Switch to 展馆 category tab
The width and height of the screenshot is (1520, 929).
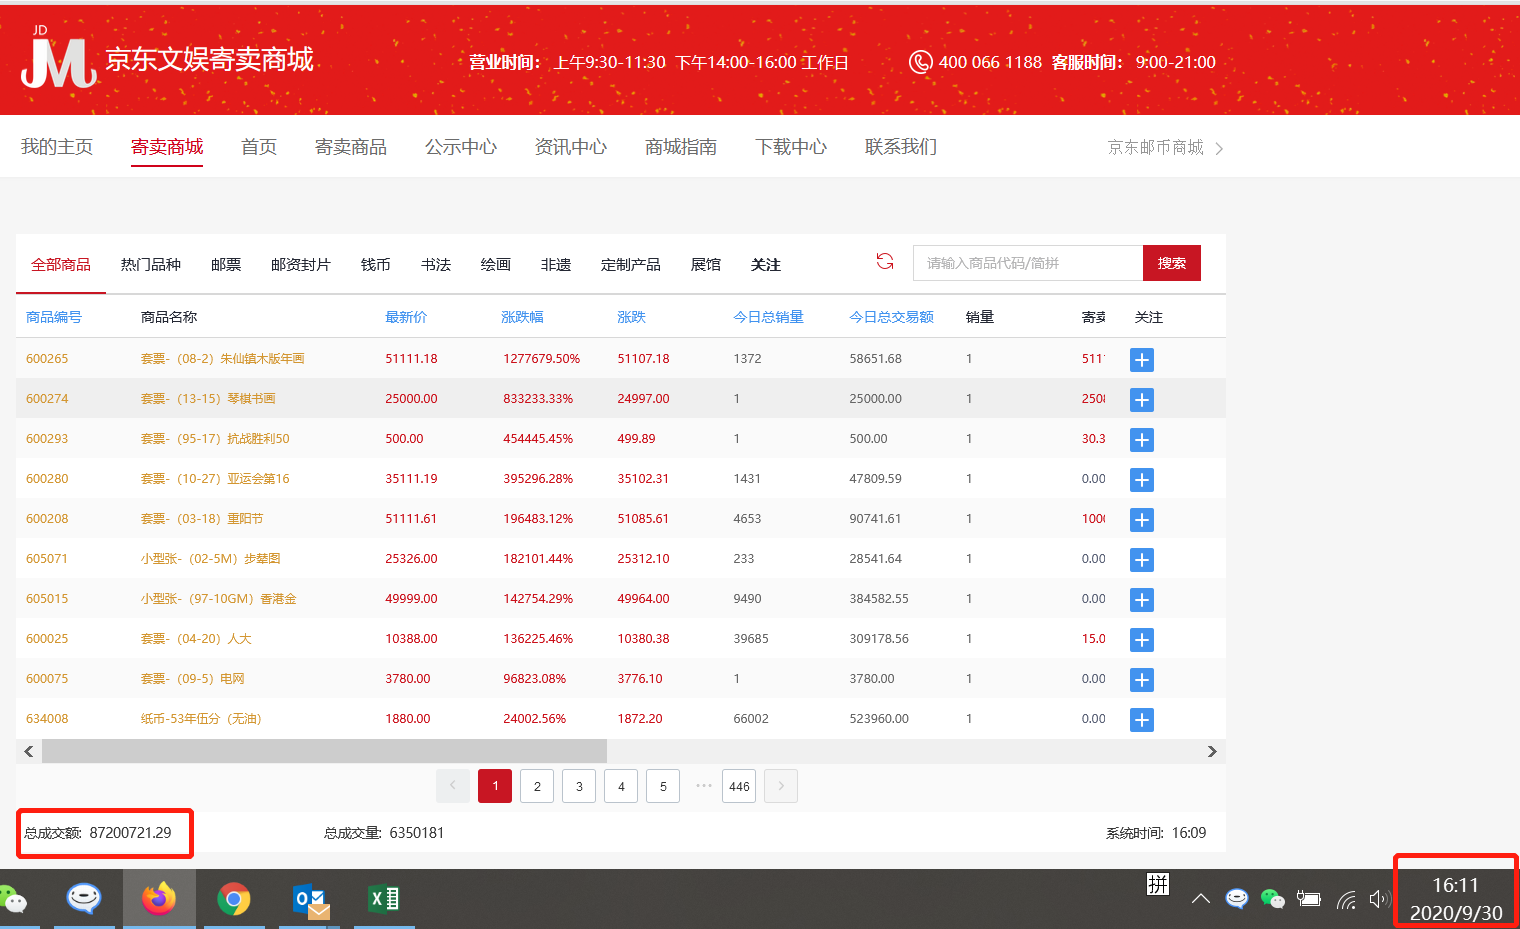point(706,265)
